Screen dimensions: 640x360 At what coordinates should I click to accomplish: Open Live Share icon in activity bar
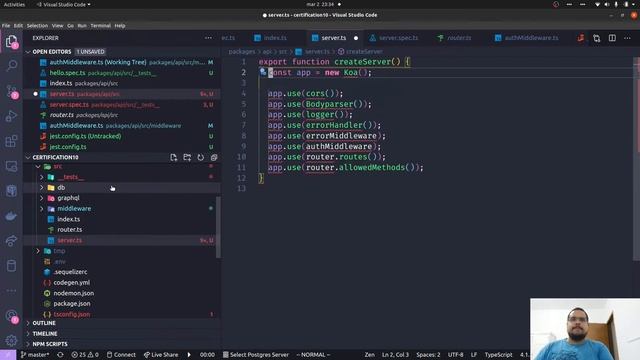(11, 241)
